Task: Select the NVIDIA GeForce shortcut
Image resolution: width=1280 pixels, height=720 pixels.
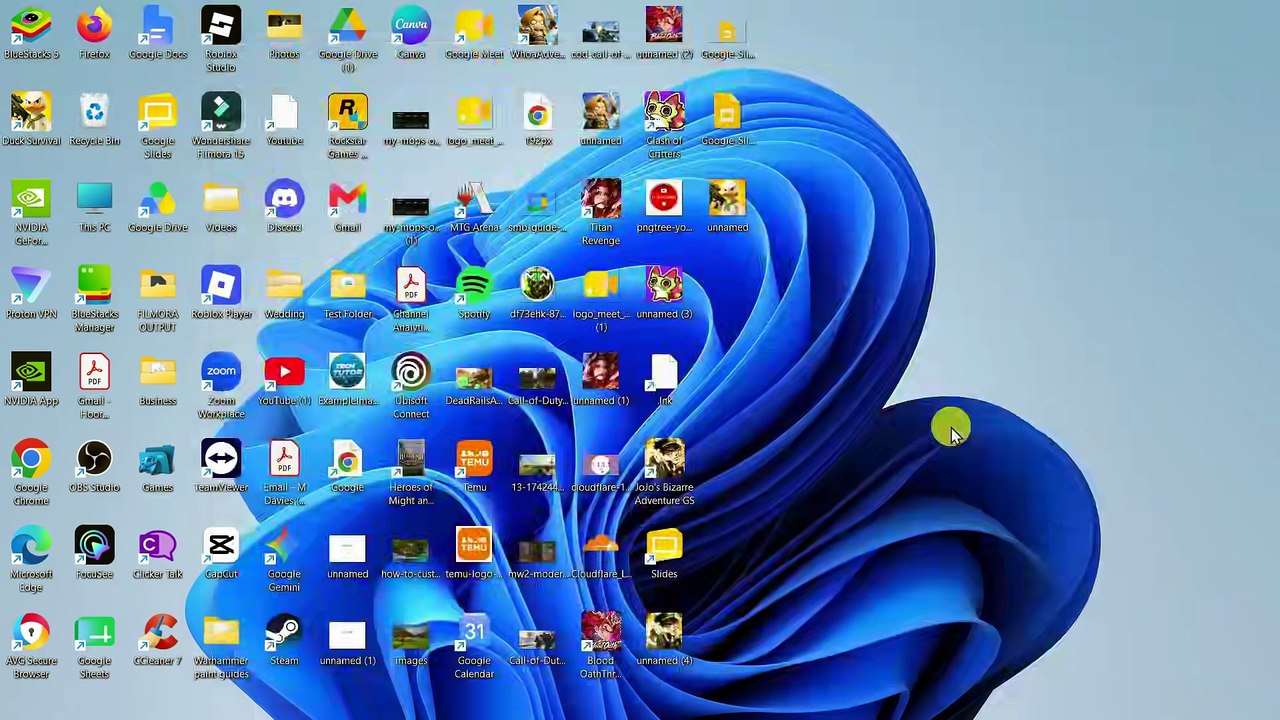Action: coord(31,198)
